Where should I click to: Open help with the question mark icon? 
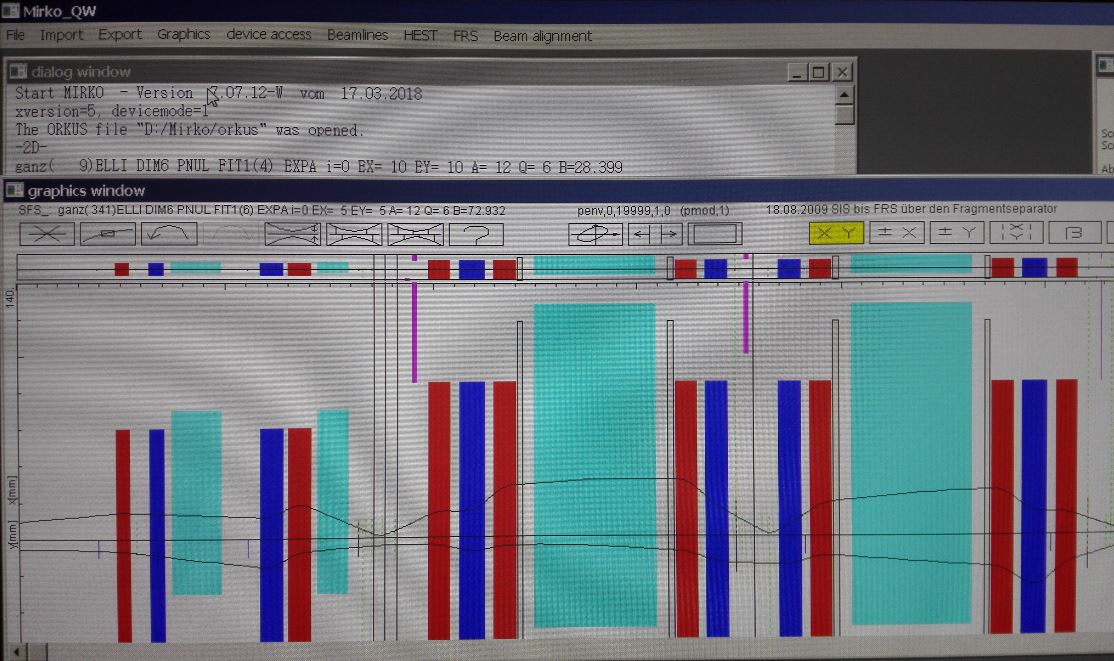(x=476, y=234)
